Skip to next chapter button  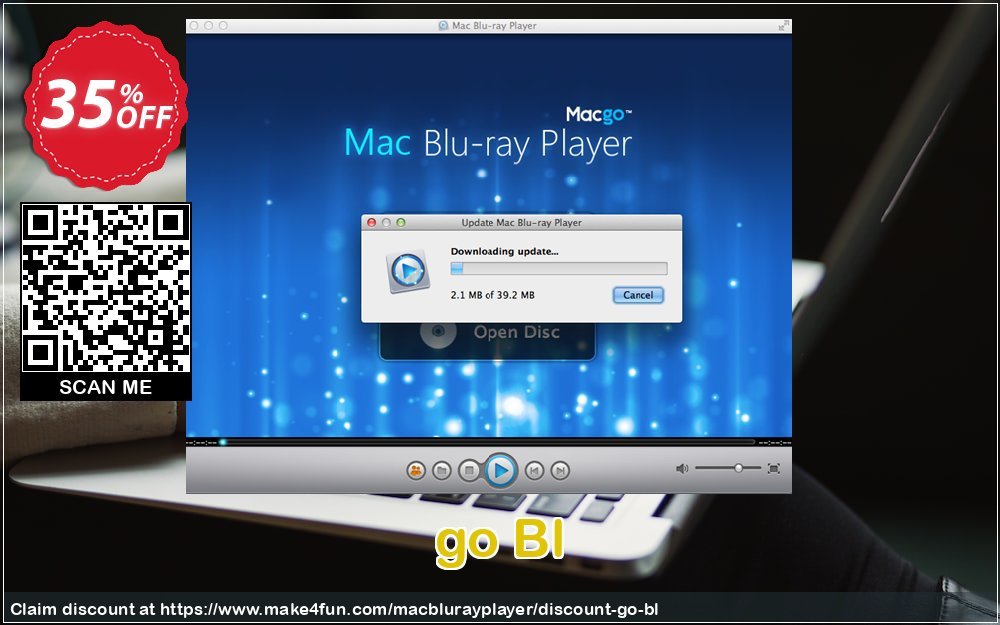coord(560,471)
